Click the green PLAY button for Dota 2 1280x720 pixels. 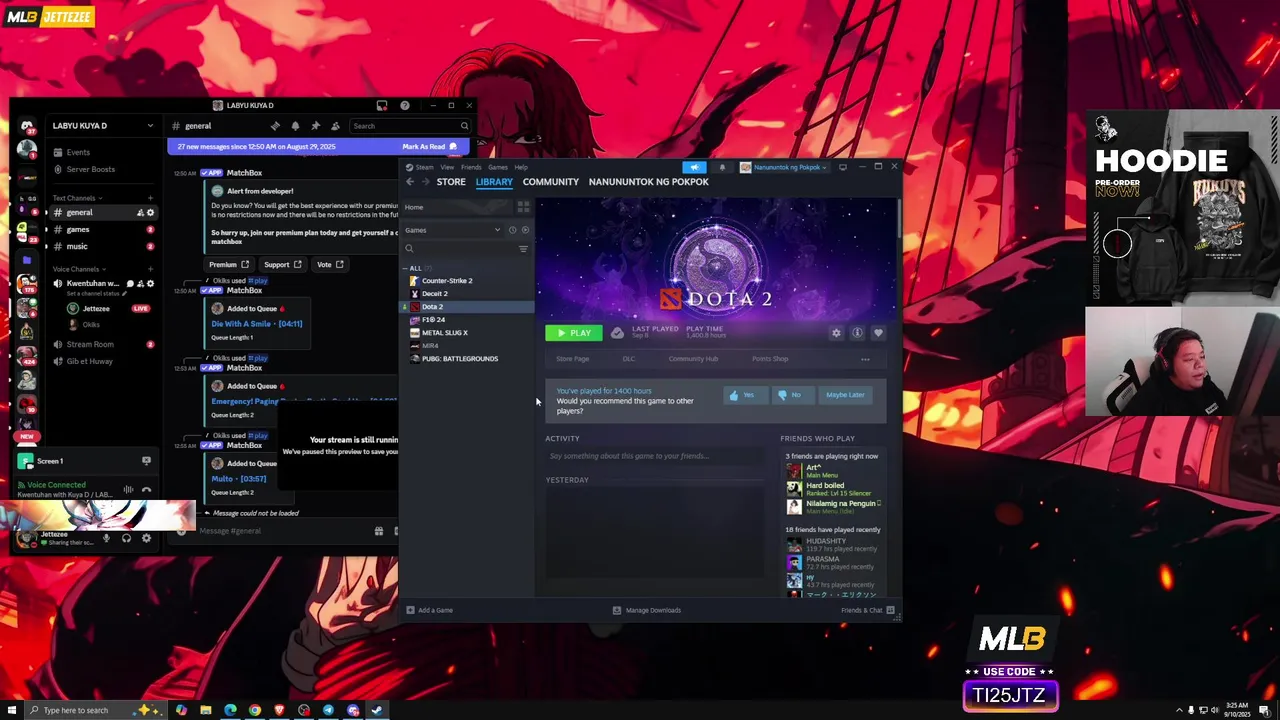click(574, 333)
